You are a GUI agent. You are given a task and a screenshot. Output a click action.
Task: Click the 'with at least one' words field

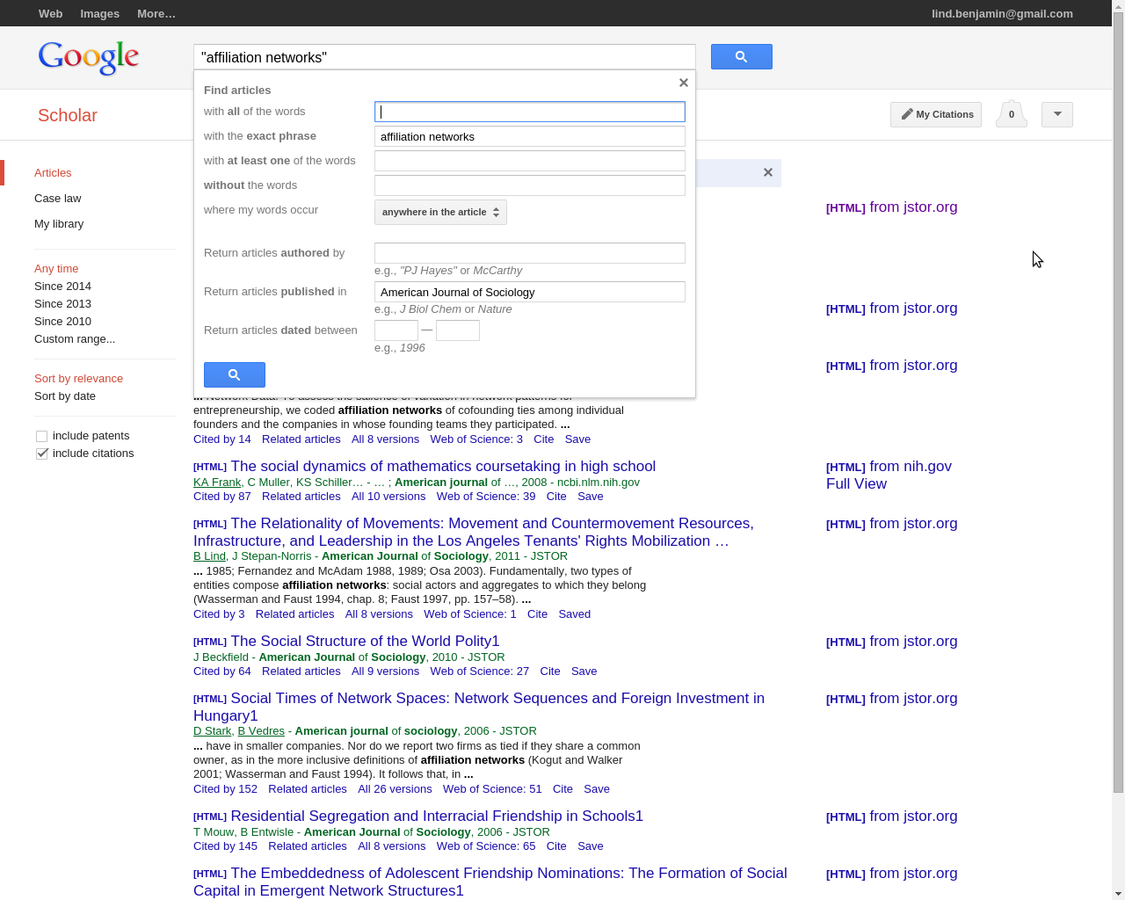(x=529, y=161)
